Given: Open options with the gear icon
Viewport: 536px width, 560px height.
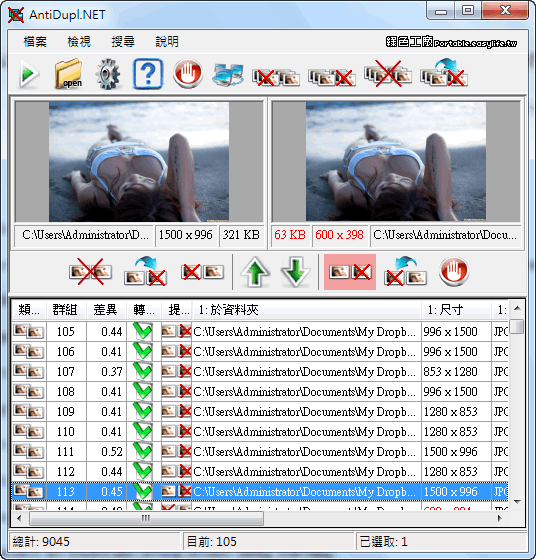Looking at the screenshot, I should 108,74.
